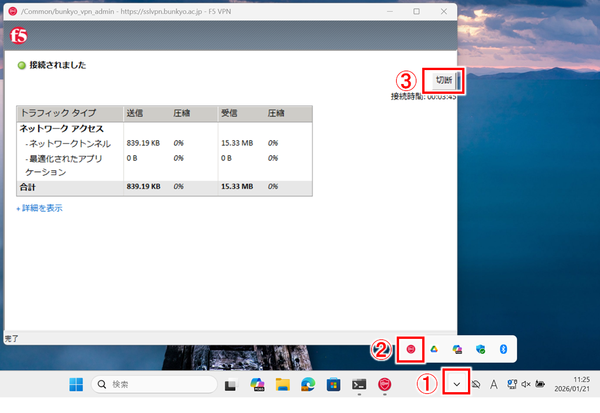Open Microsoft Store from taskbar
Screen dimensions: 600x413
pos(332,384)
